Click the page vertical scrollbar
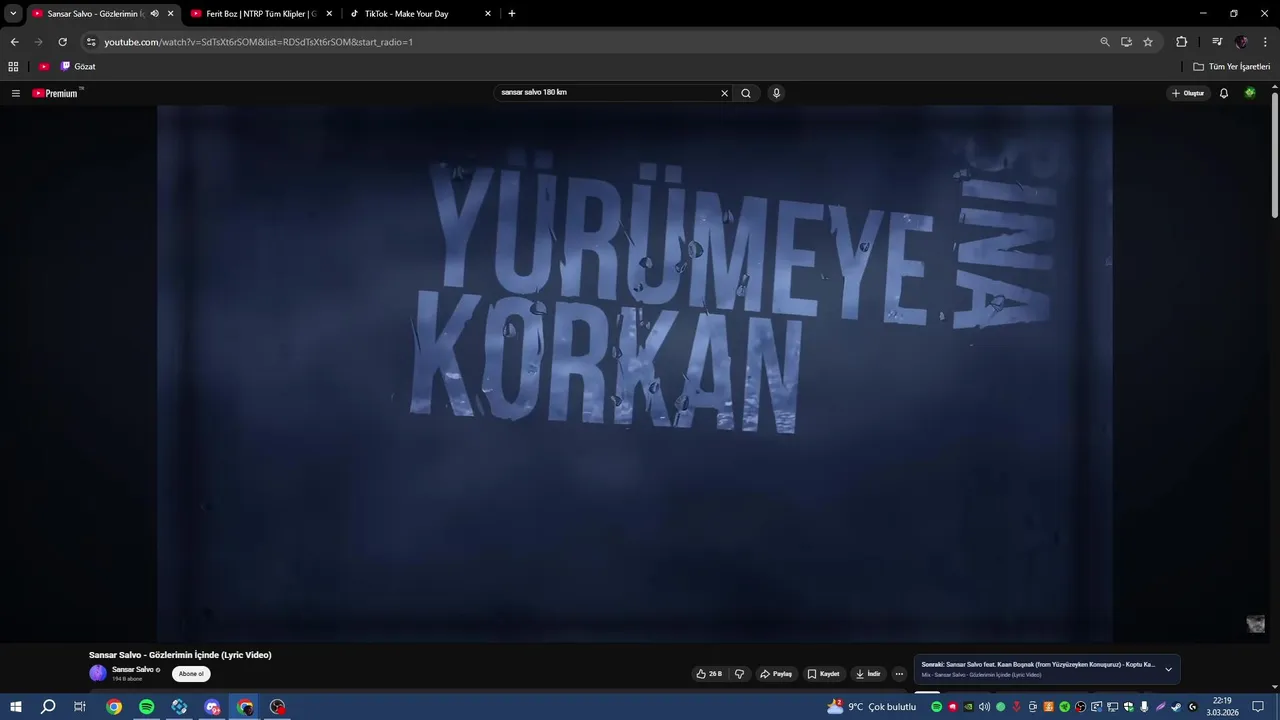This screenshot has width=1280, height=720. pyautogui.click(x=1275, y=155)
